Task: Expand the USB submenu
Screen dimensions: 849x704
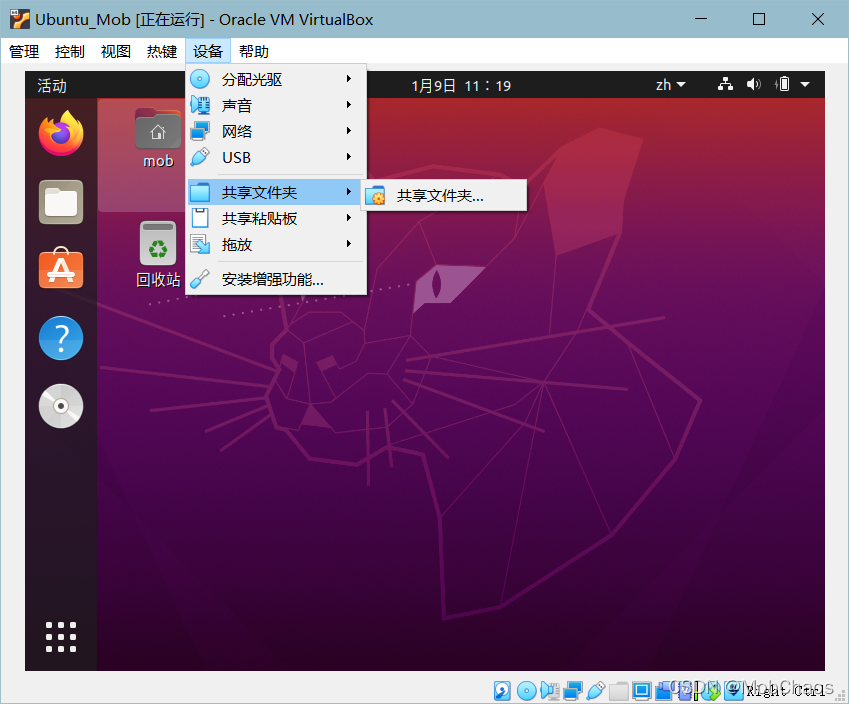Action: click(276, 157)
